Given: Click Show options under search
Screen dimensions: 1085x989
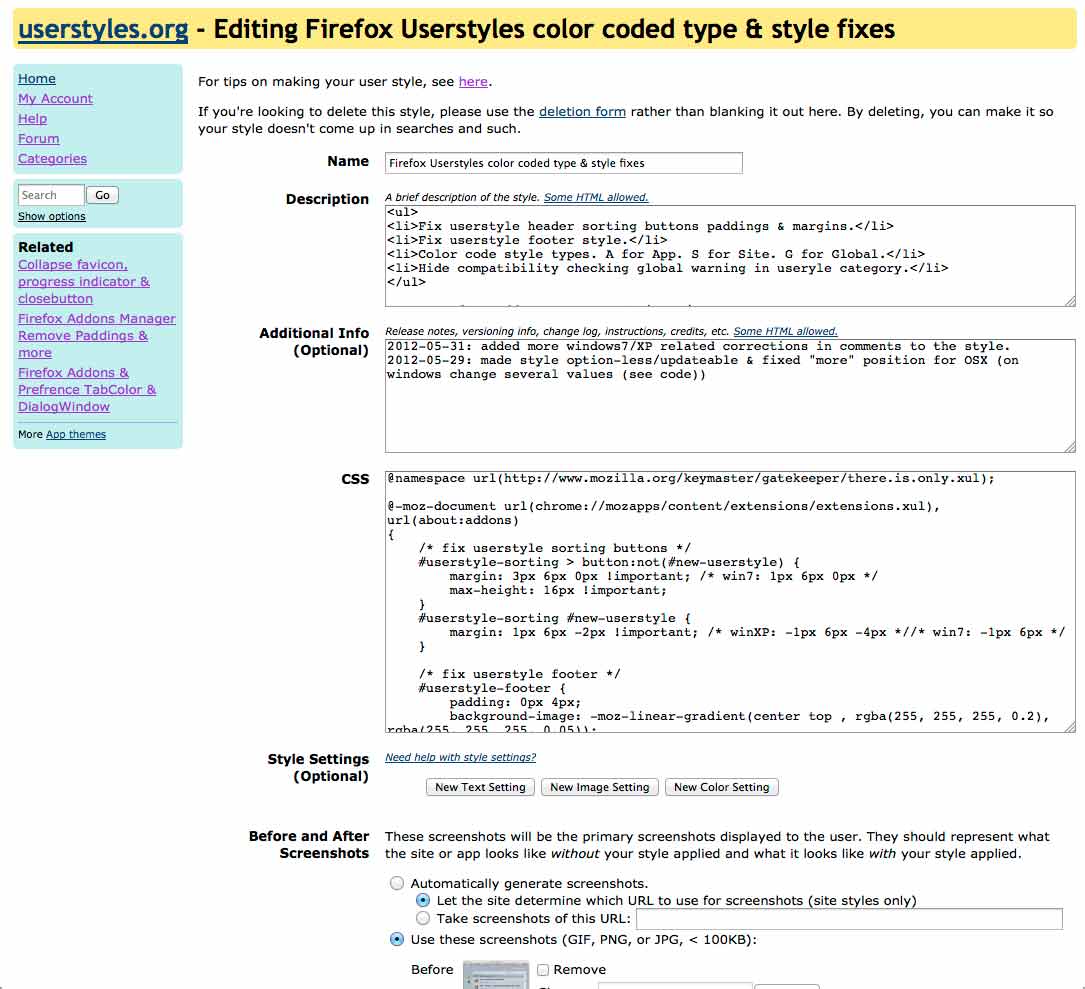Looking at the screenshot, I should tap(52, 217).
